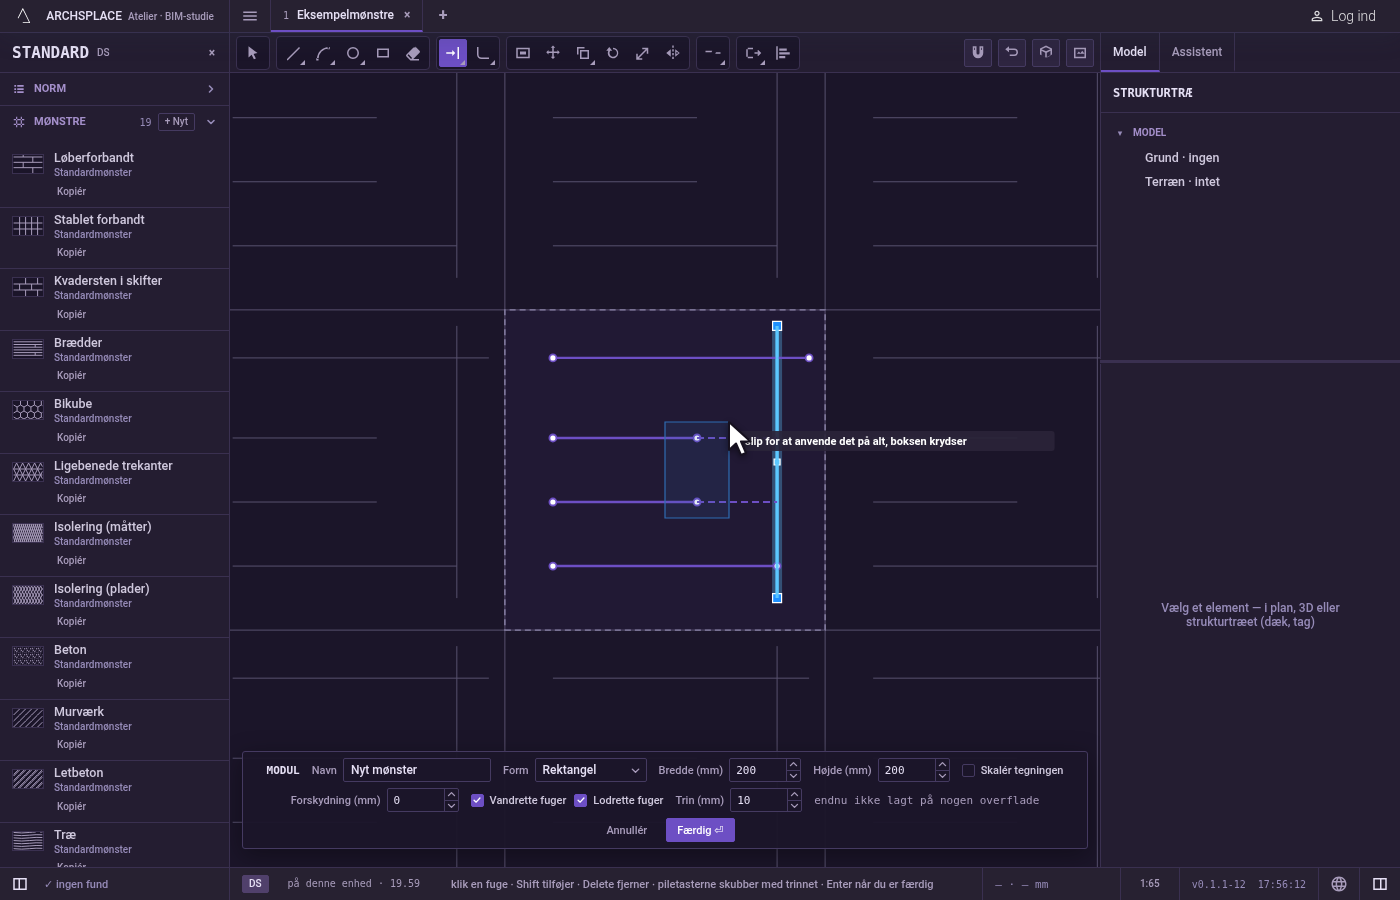
Task: Click the Færdig button
Action: coord(700,830)
